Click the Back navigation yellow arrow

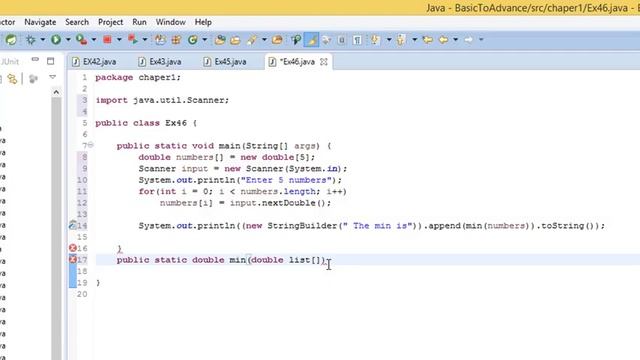click(444, 40)
